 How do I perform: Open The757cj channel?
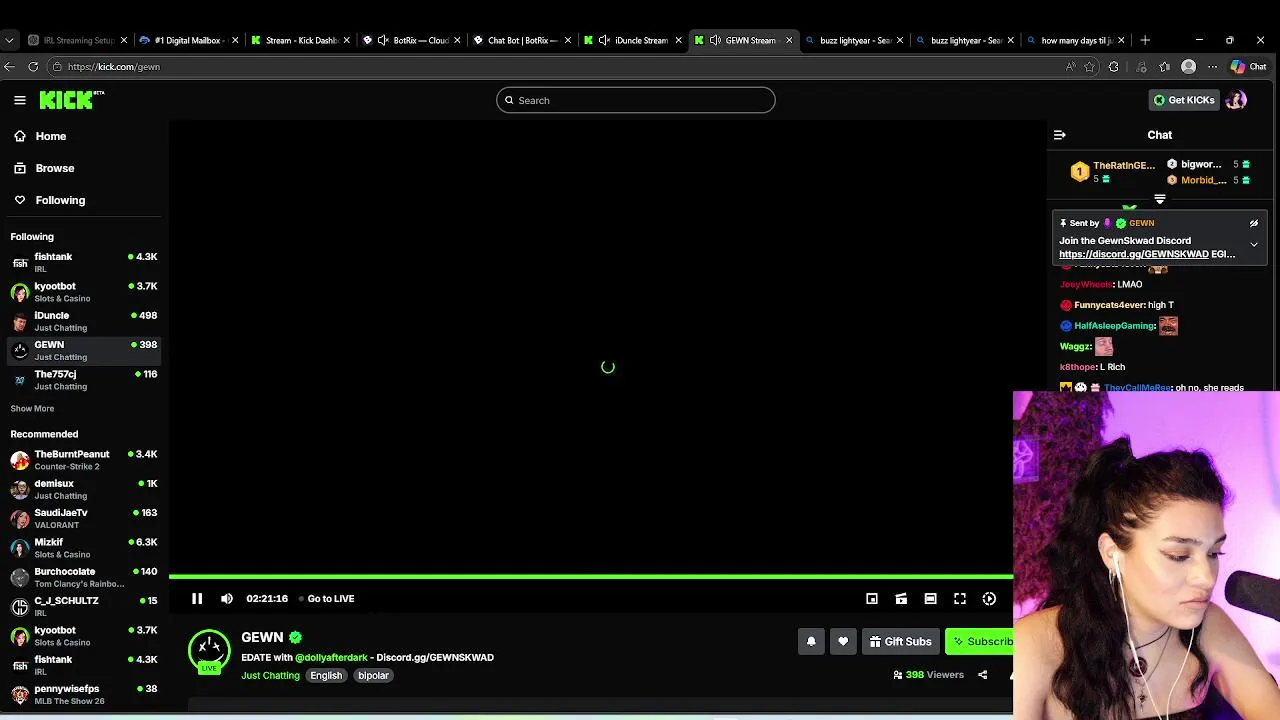click(x=84, y=380)
